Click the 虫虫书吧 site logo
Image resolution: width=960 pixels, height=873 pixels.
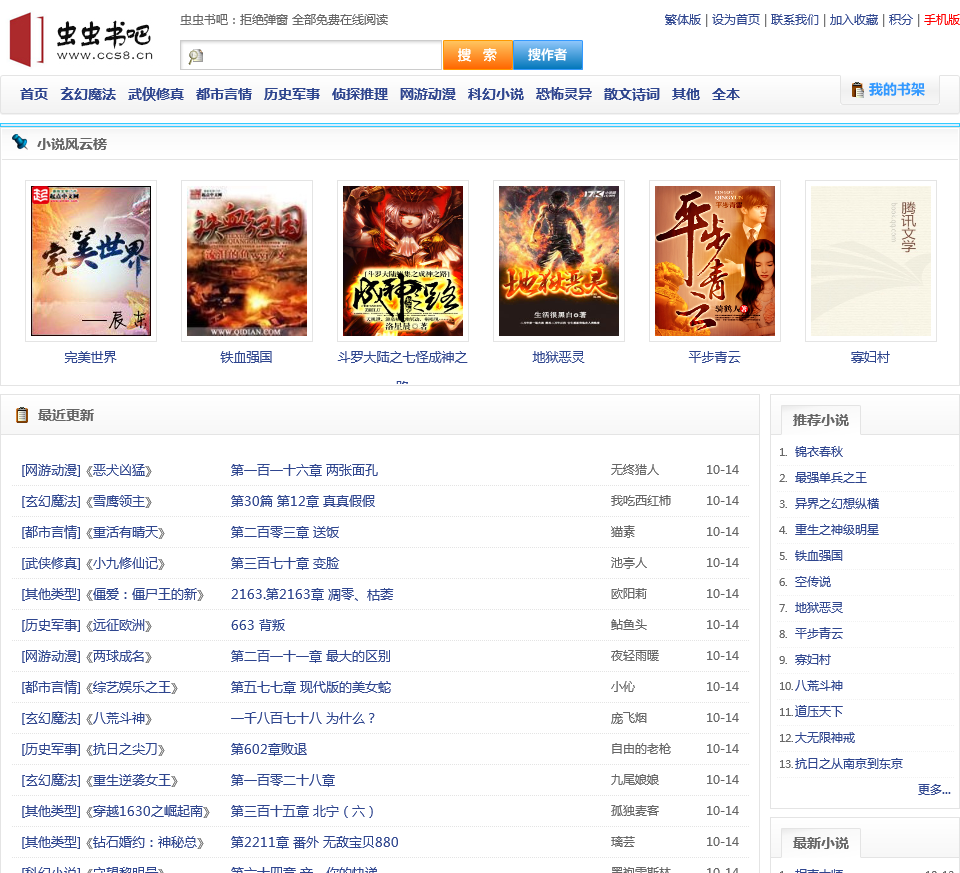(81, 40)
